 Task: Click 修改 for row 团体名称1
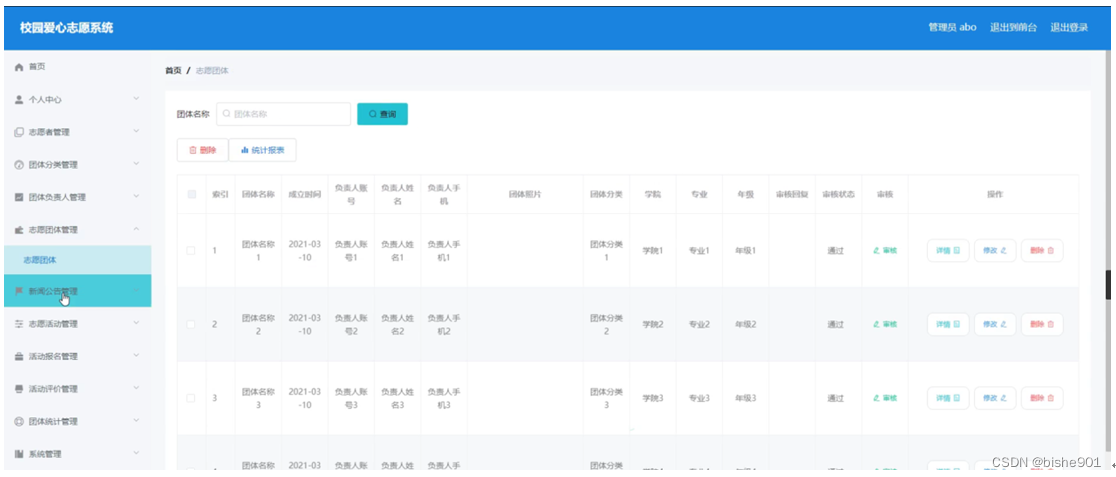(x=995, y=251)
